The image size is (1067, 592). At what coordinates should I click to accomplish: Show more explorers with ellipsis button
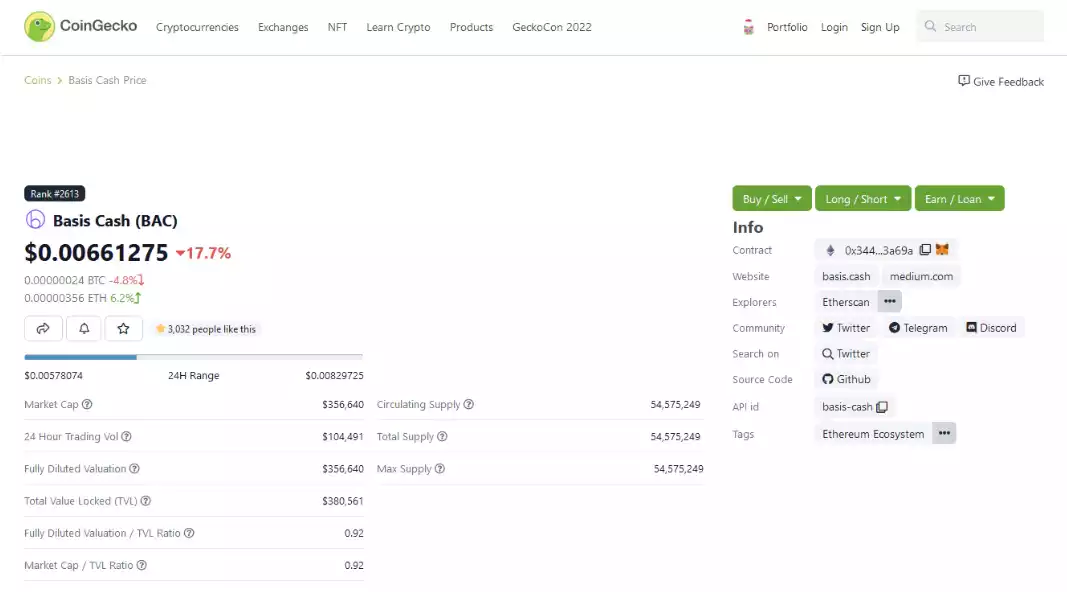(x=889, y=301)
